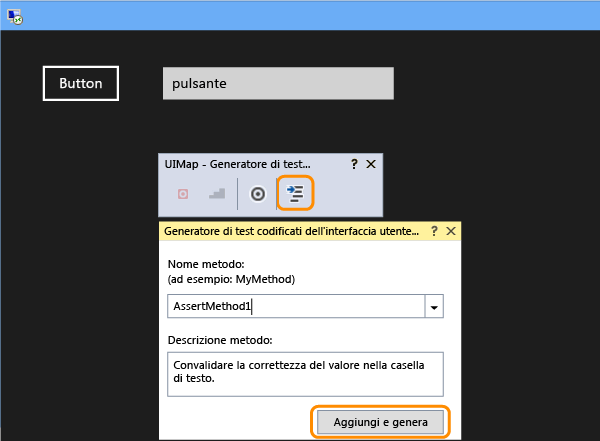Show recorded steps via the staircase icon
This screenshot has width=600, height=441.
coord(217,193)
